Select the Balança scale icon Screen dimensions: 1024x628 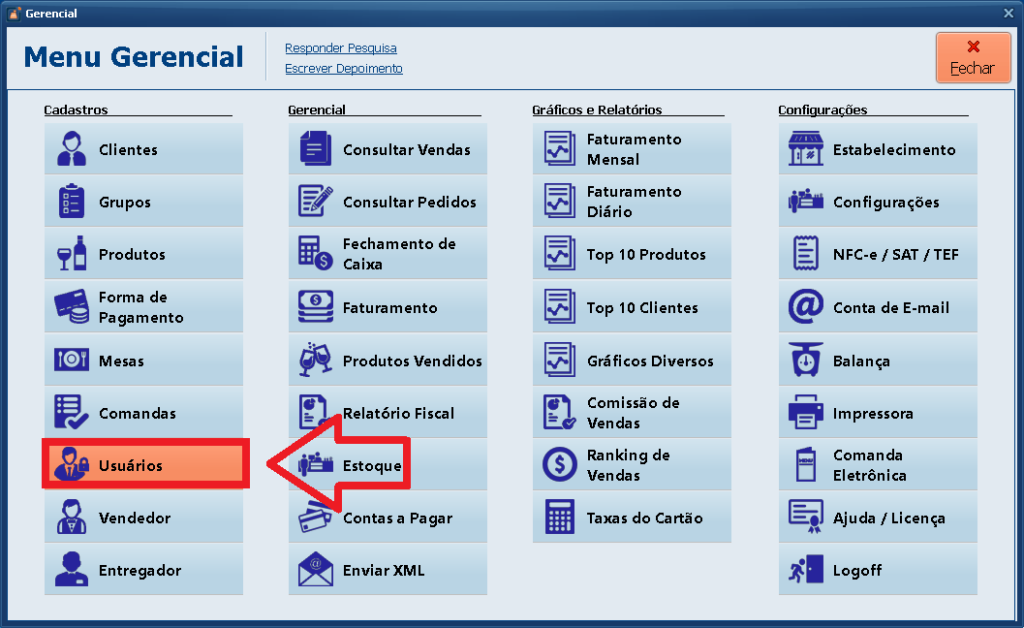[805, 361]
